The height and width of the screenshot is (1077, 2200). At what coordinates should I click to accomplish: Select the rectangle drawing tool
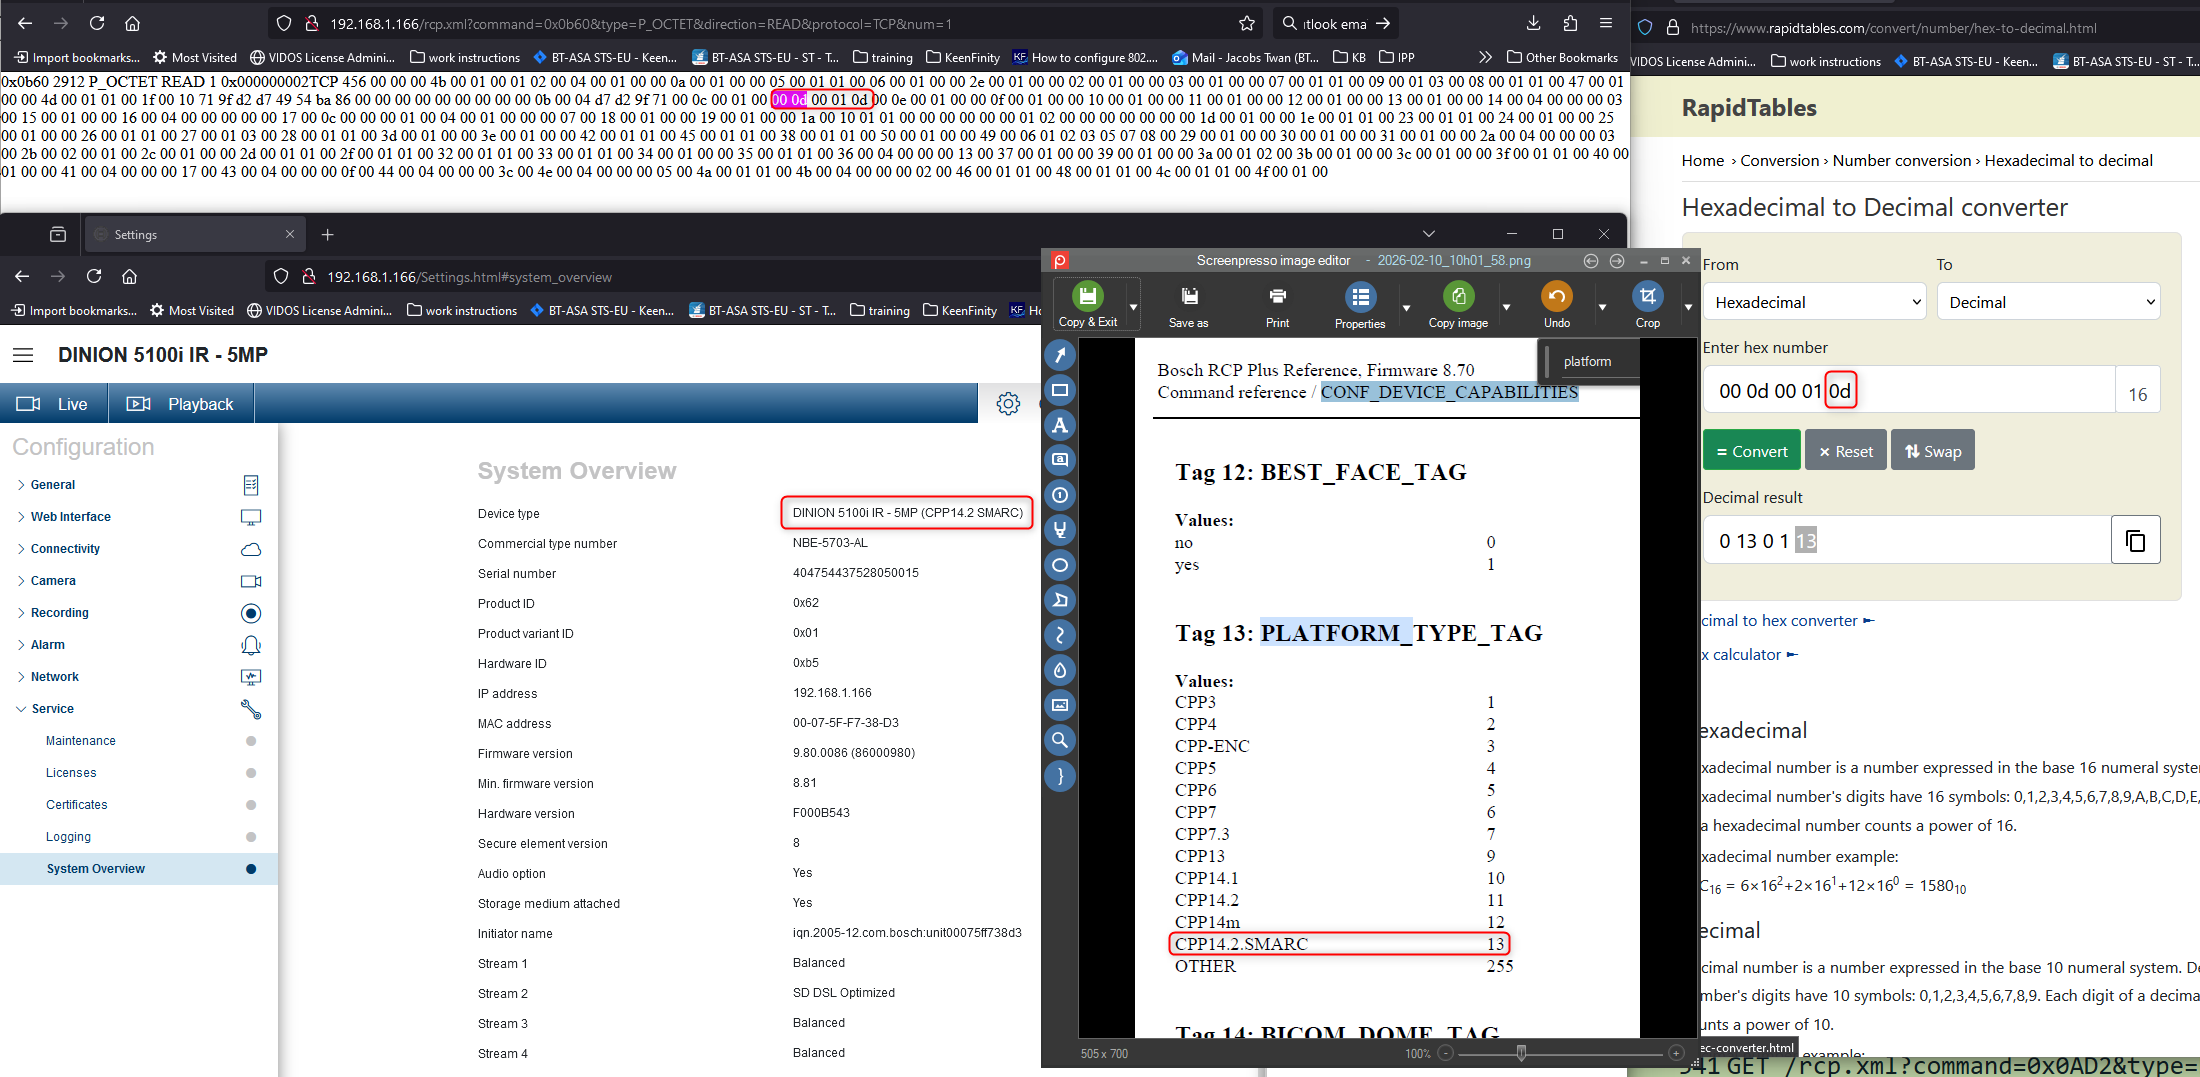1060,390
